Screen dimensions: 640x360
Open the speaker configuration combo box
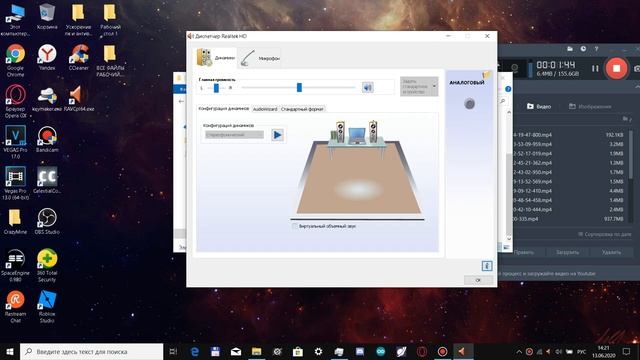point(234,135)
